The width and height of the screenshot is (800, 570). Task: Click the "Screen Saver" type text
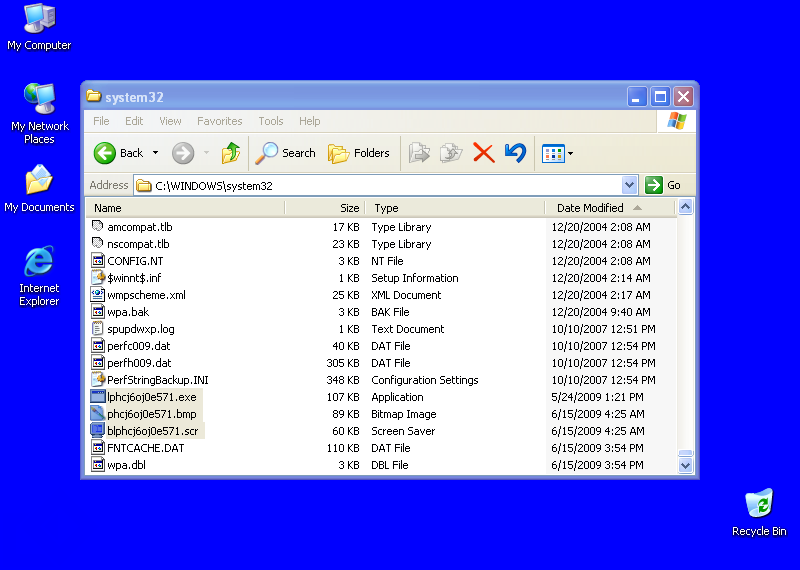tap(403, 431)
